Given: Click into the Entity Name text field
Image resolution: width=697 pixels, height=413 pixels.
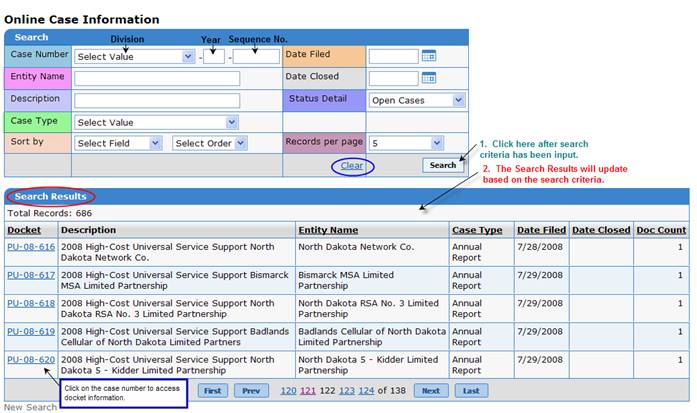Looking at the screenshot, I should 157,79.
